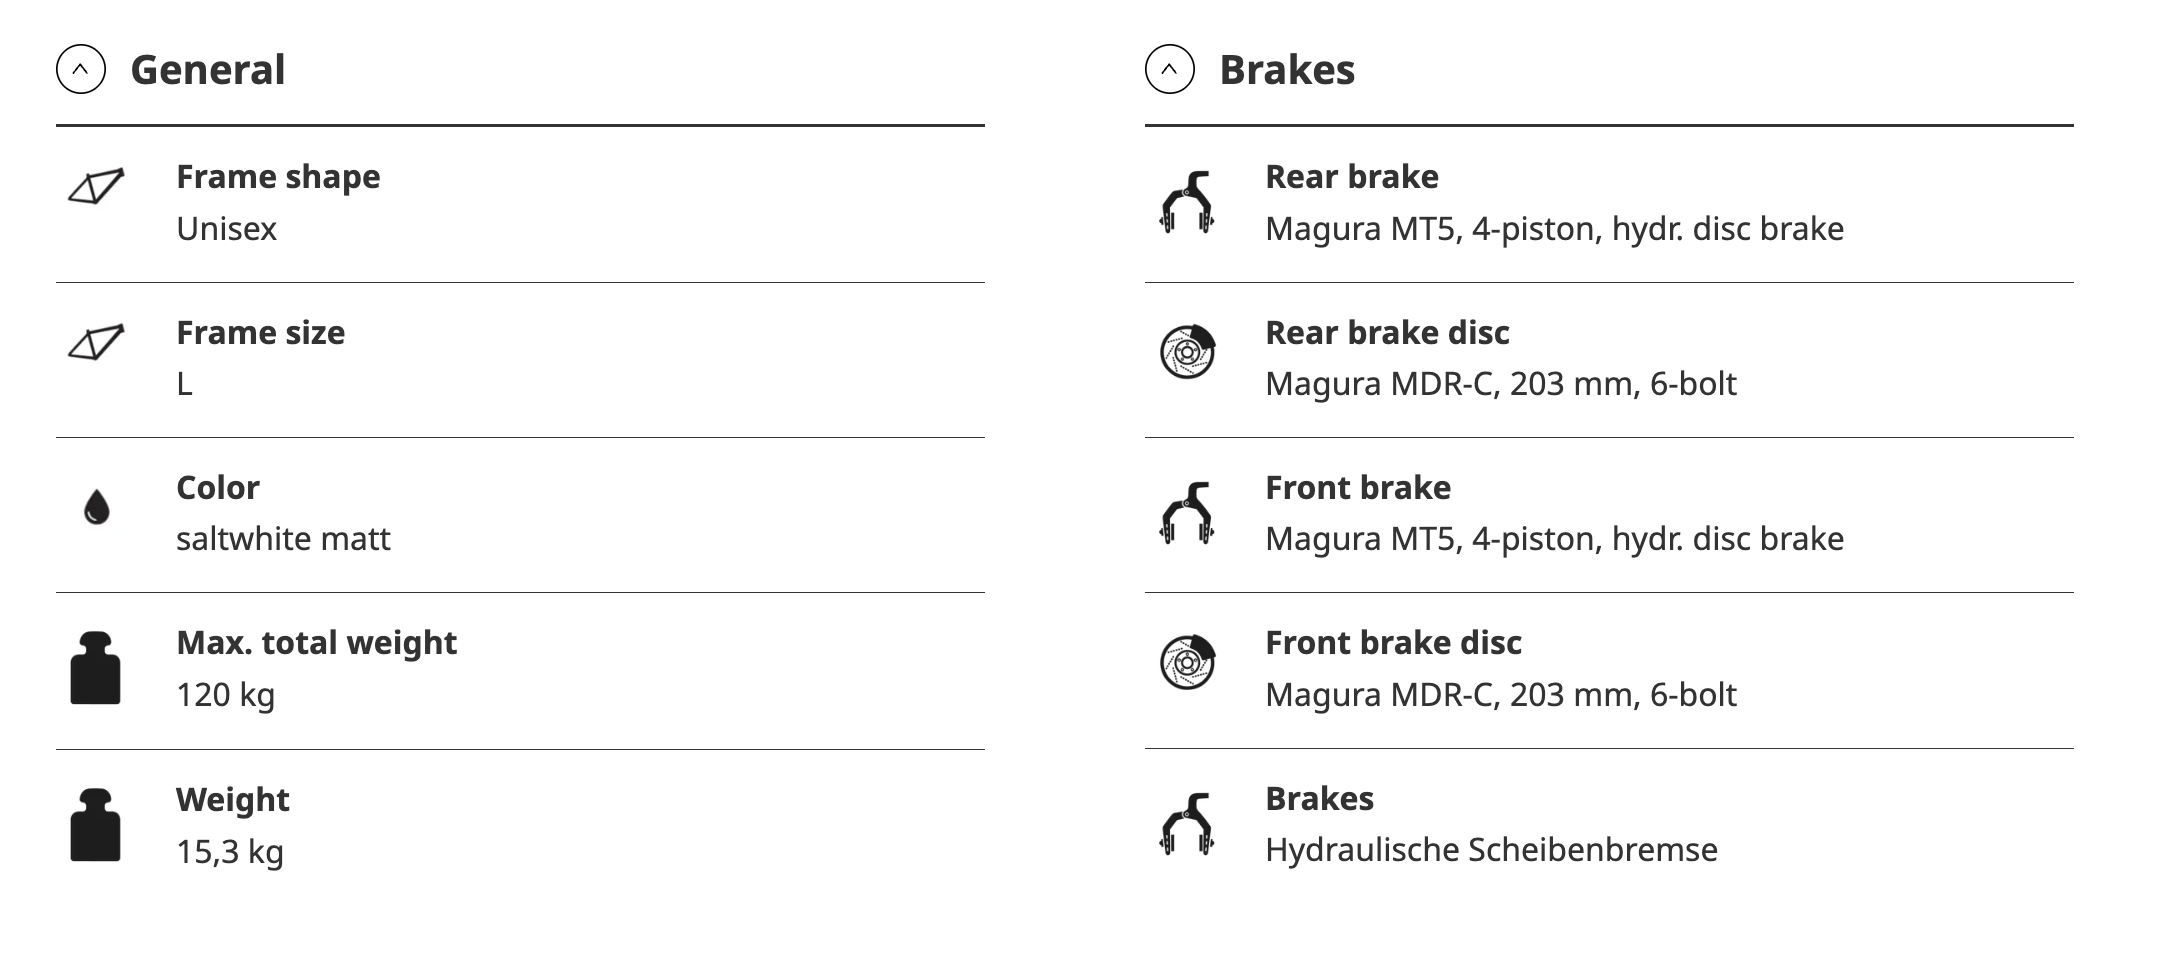Click the Max. total weight icon
The image size is (2168, 972).
96,668
